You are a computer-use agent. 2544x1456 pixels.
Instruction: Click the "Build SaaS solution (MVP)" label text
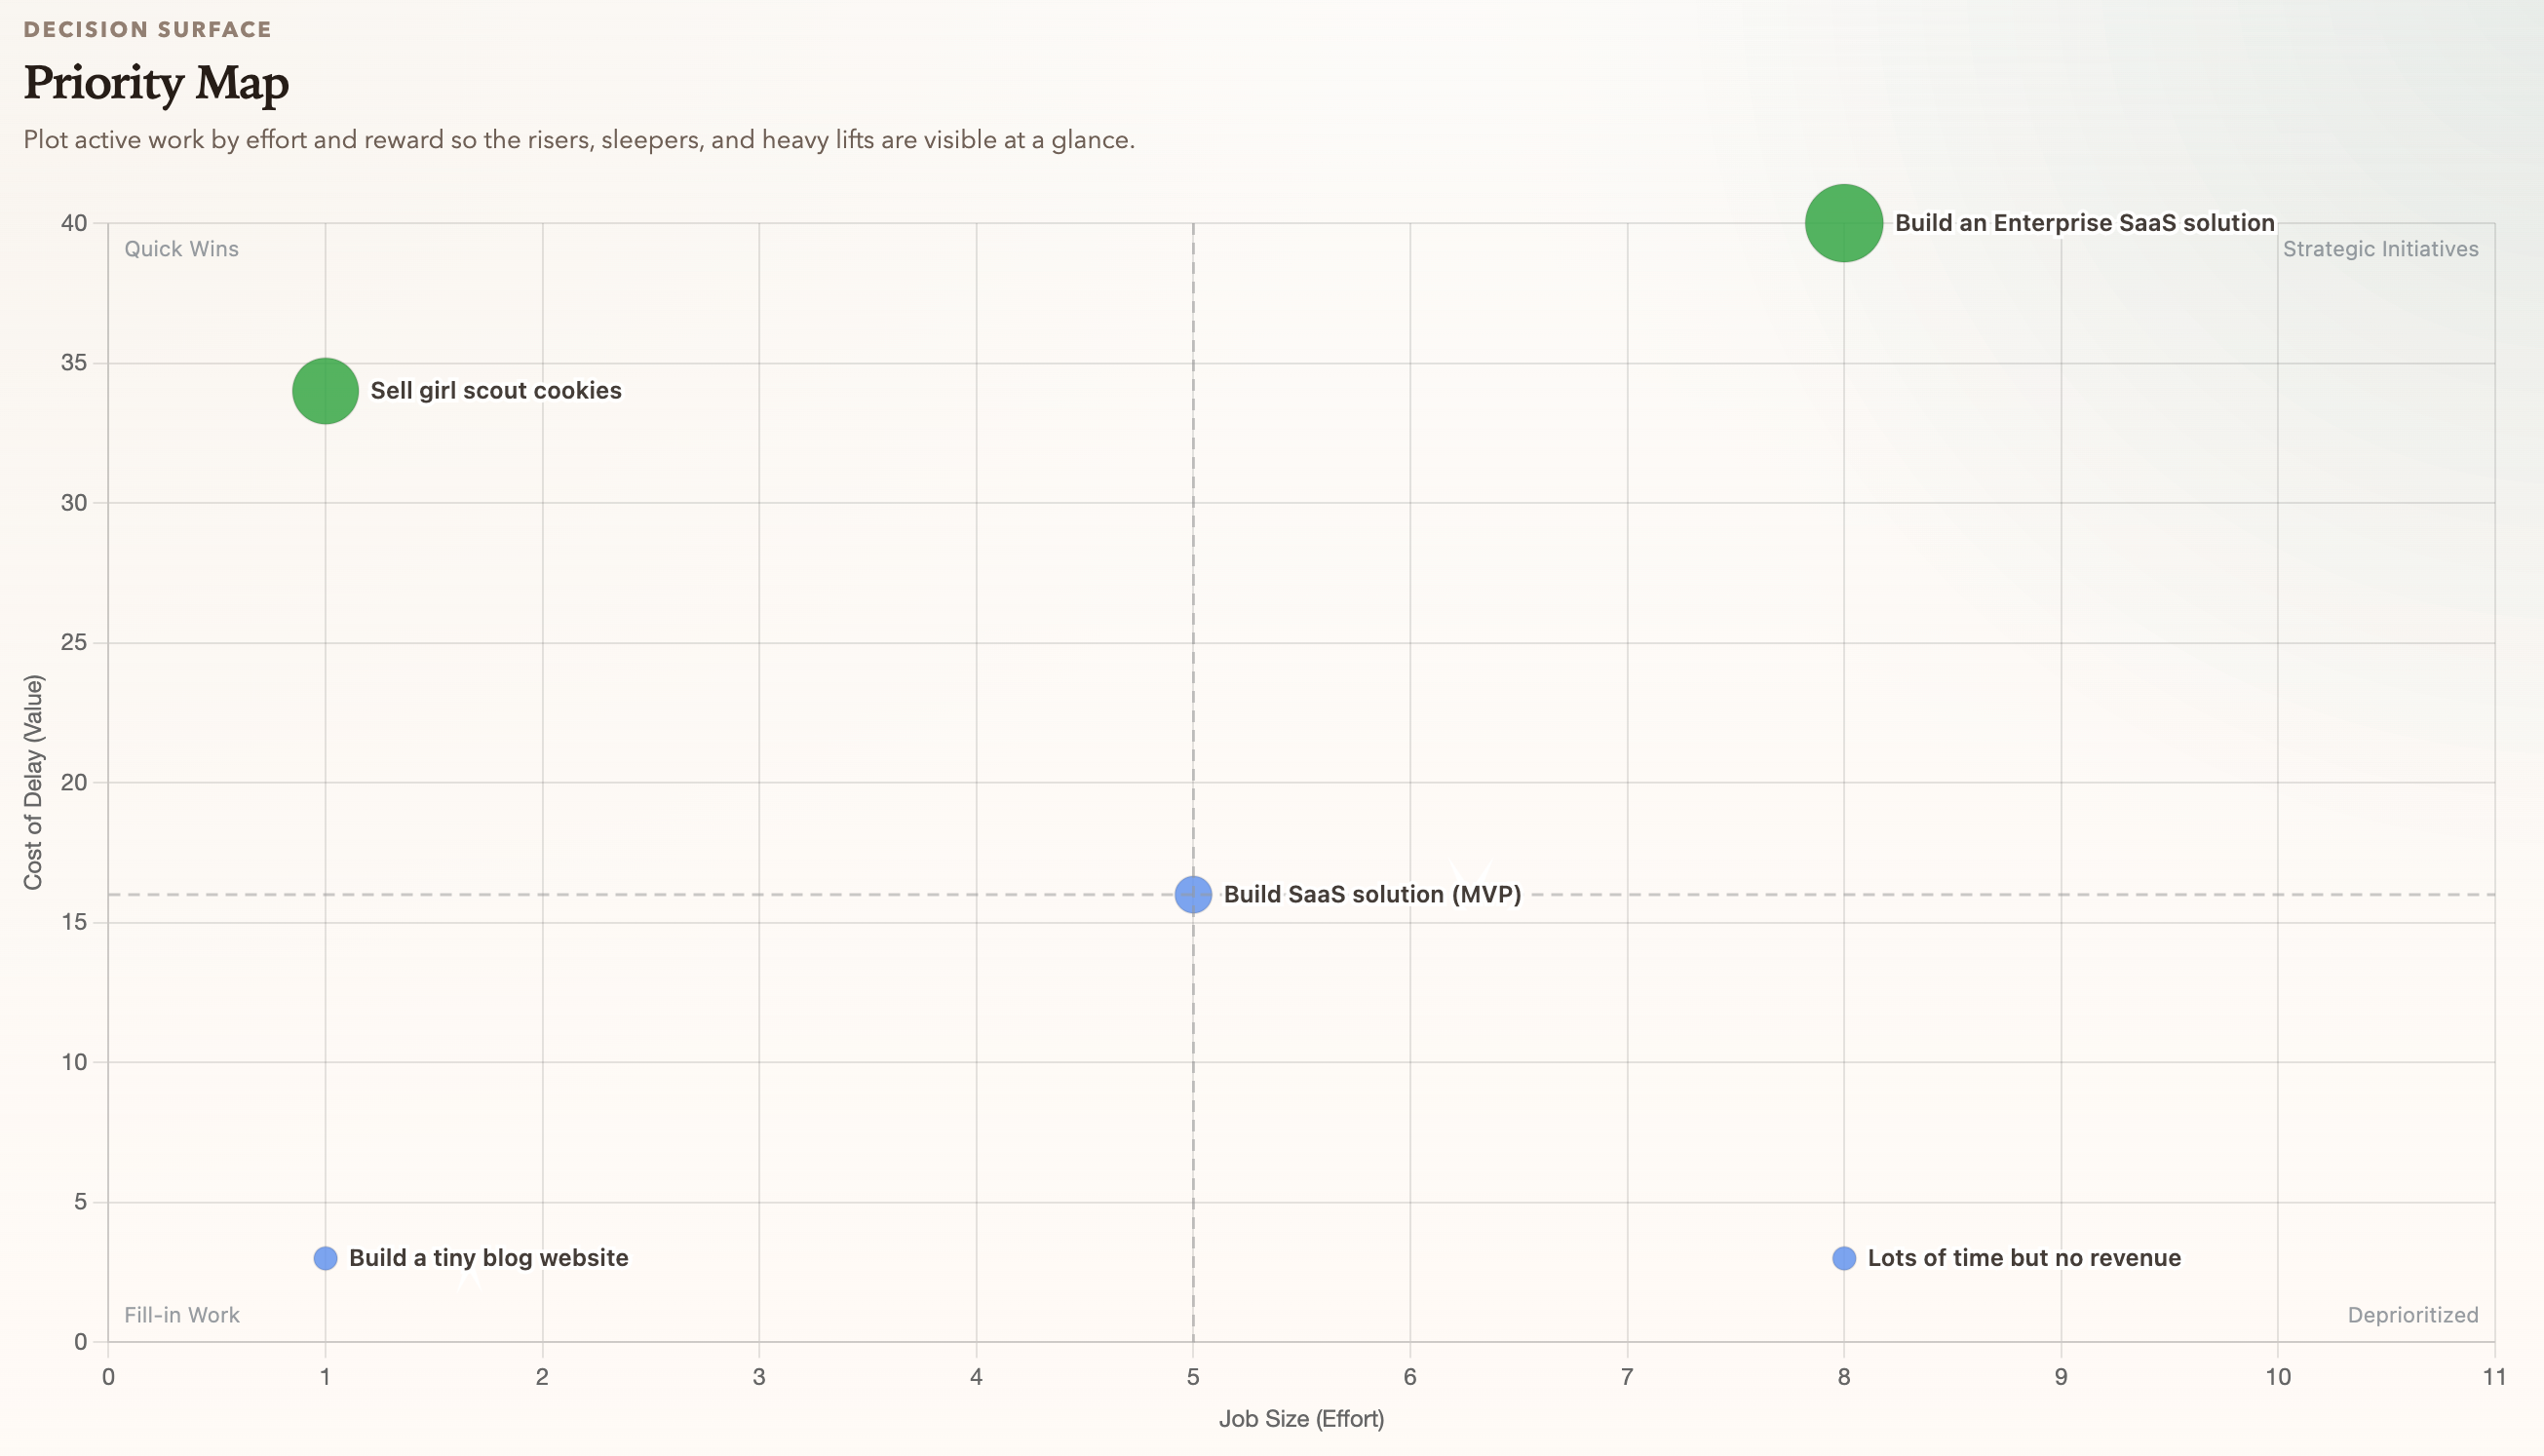1372,894
